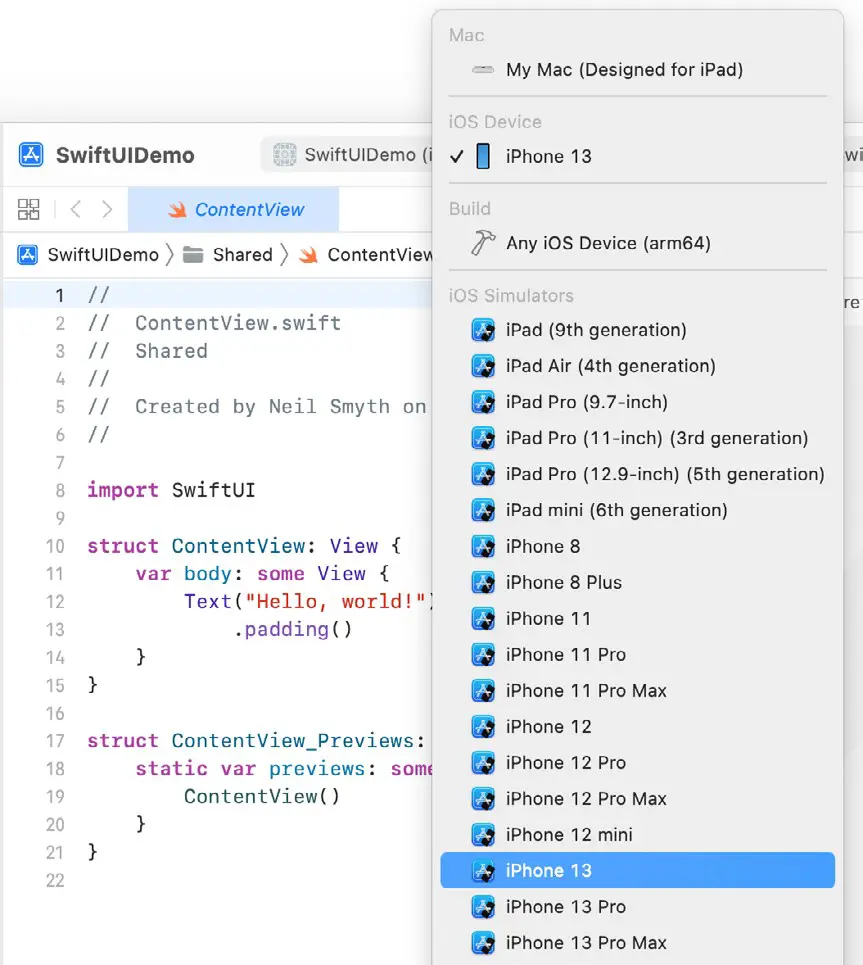Image resolution: width=863 pixels, height=965 pixels.
Task: Click the SwiftUIDemo project title in toolbar
Action: pos(125,155)
